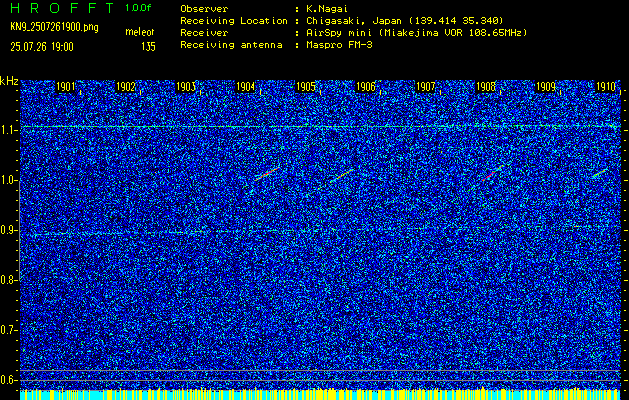Click the Maspro FM-3 antenna name
The image size is (629, 400).
[339, 45]
